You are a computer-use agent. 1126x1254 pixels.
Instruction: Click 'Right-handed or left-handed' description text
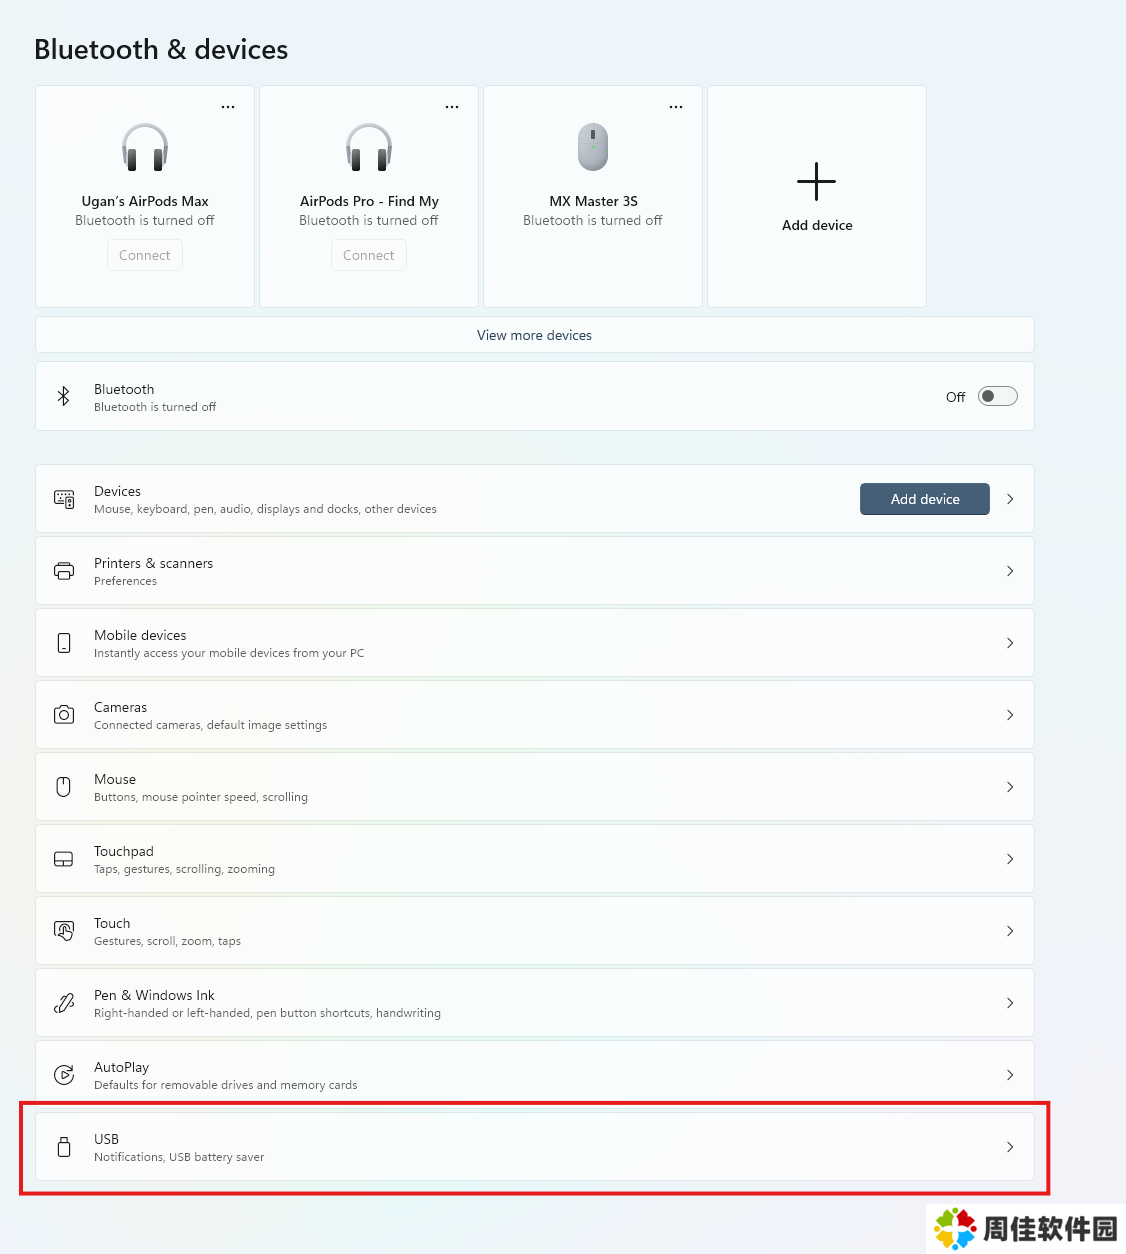pos(267,1013)
